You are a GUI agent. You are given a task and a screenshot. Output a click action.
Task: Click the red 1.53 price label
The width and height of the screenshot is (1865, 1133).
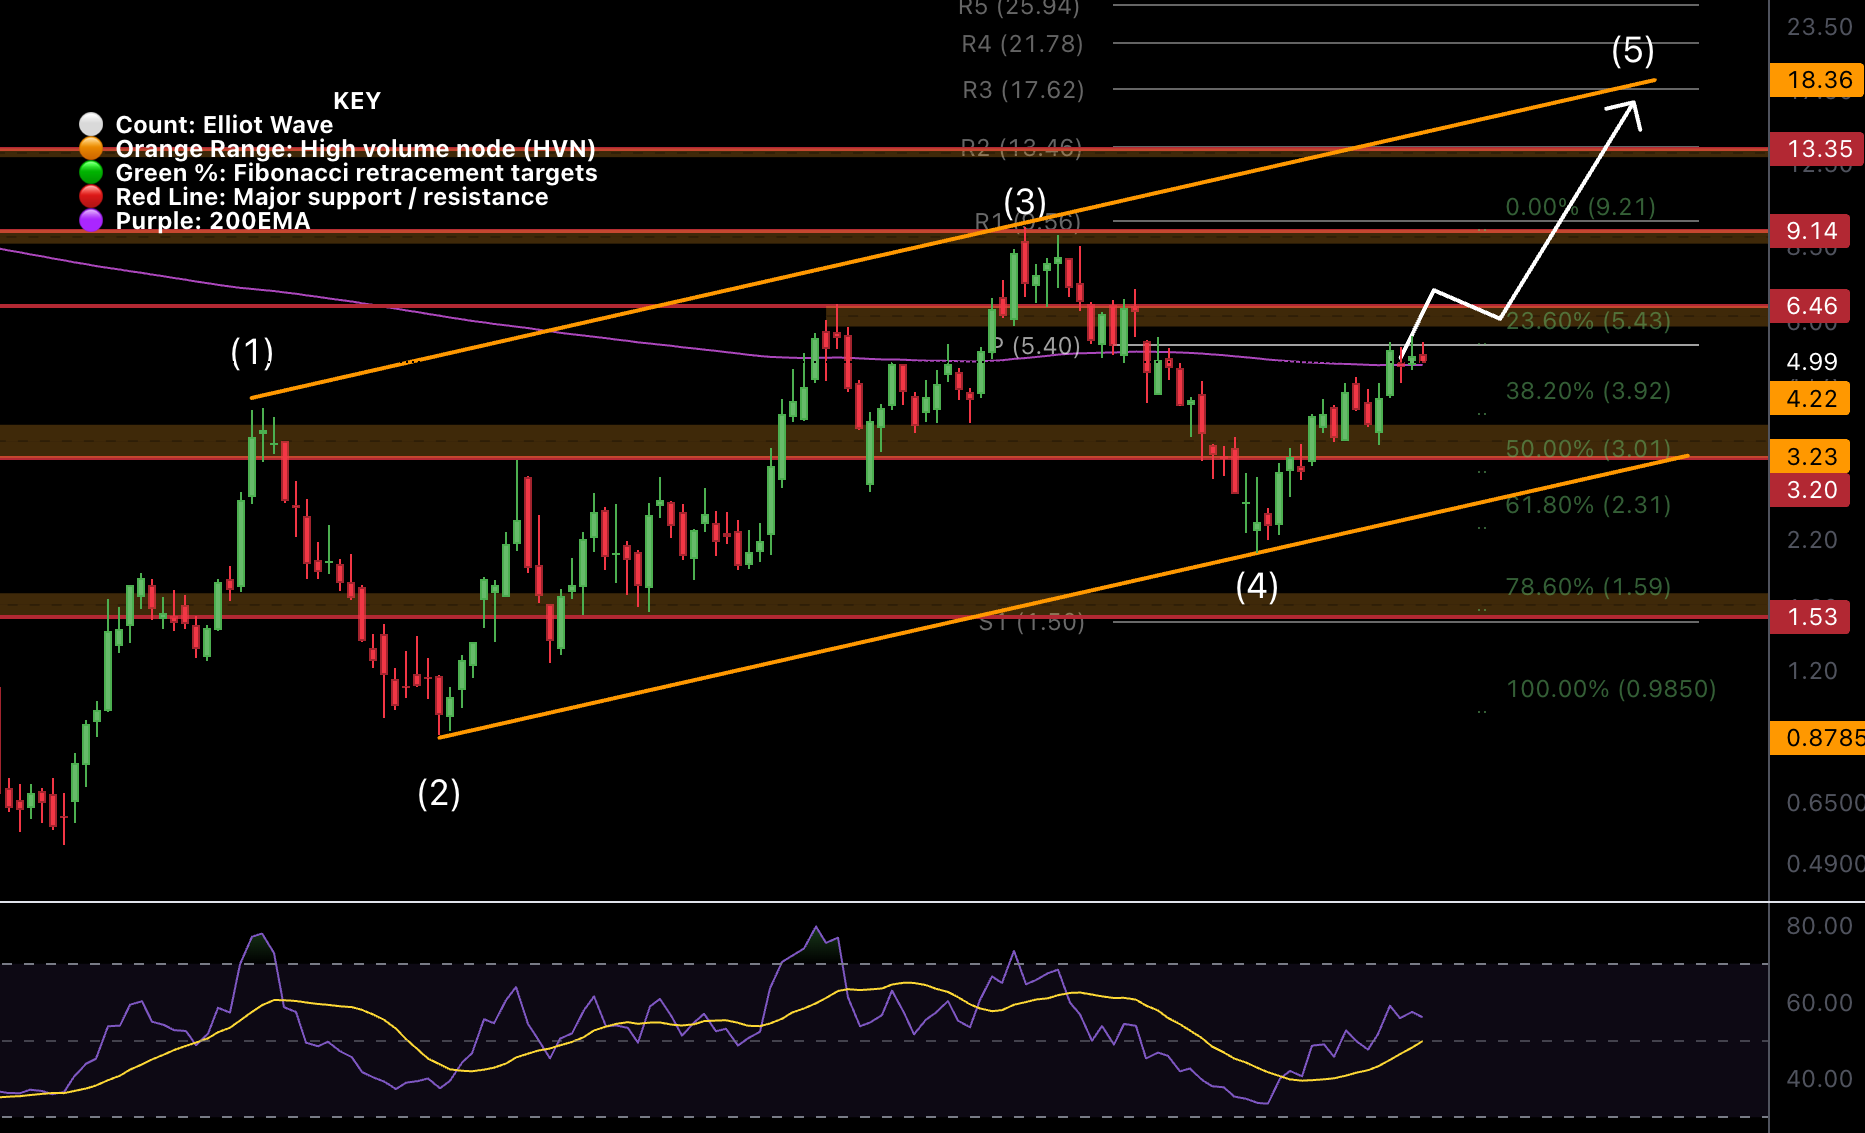[x=1810, y=617]
